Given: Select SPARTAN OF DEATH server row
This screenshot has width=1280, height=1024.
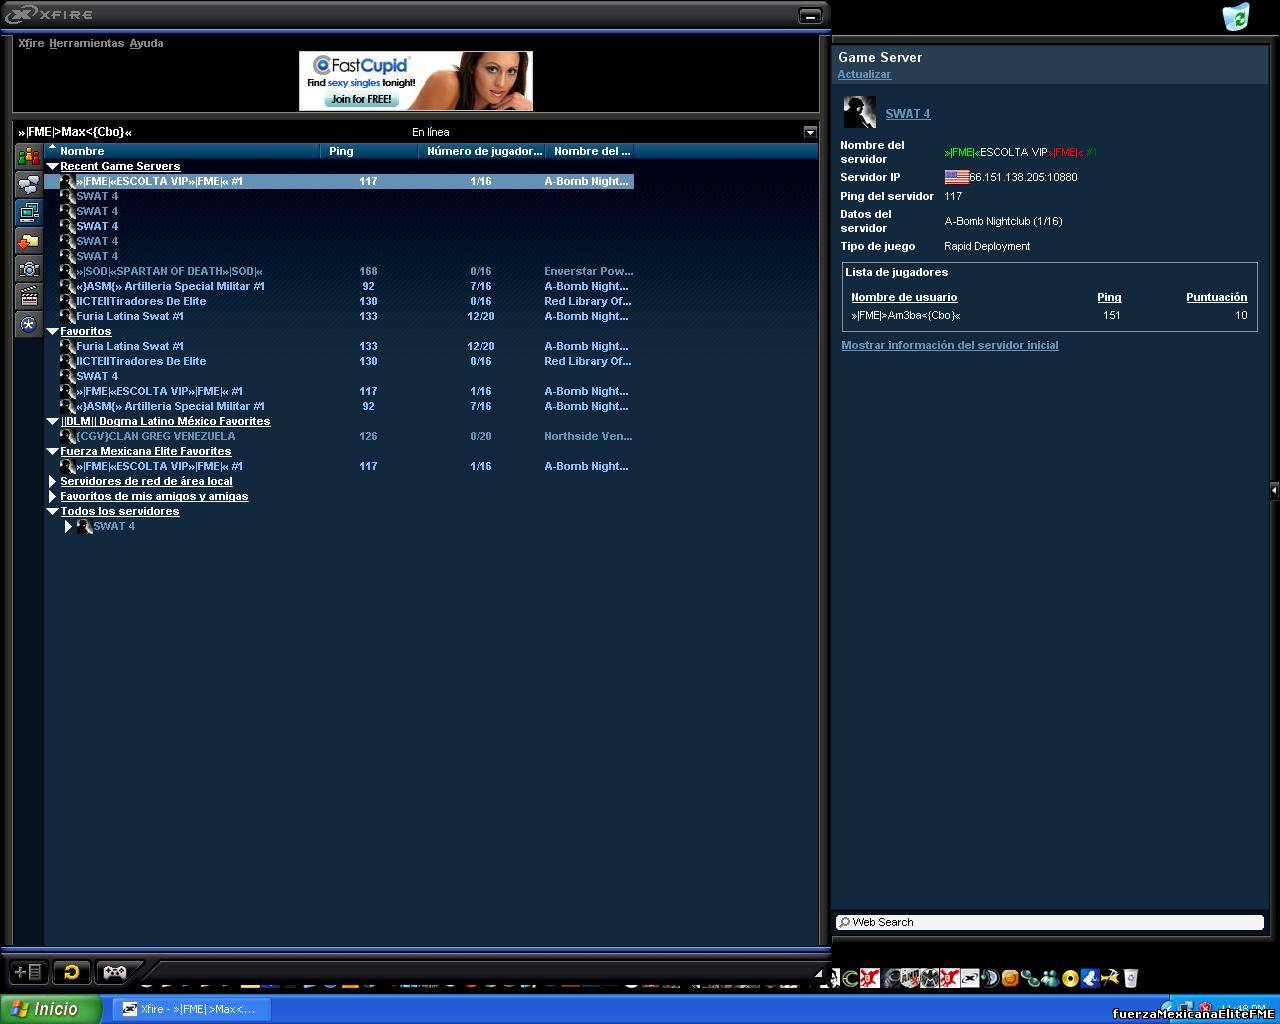Looking at the screenshot, I should point(340,271).
